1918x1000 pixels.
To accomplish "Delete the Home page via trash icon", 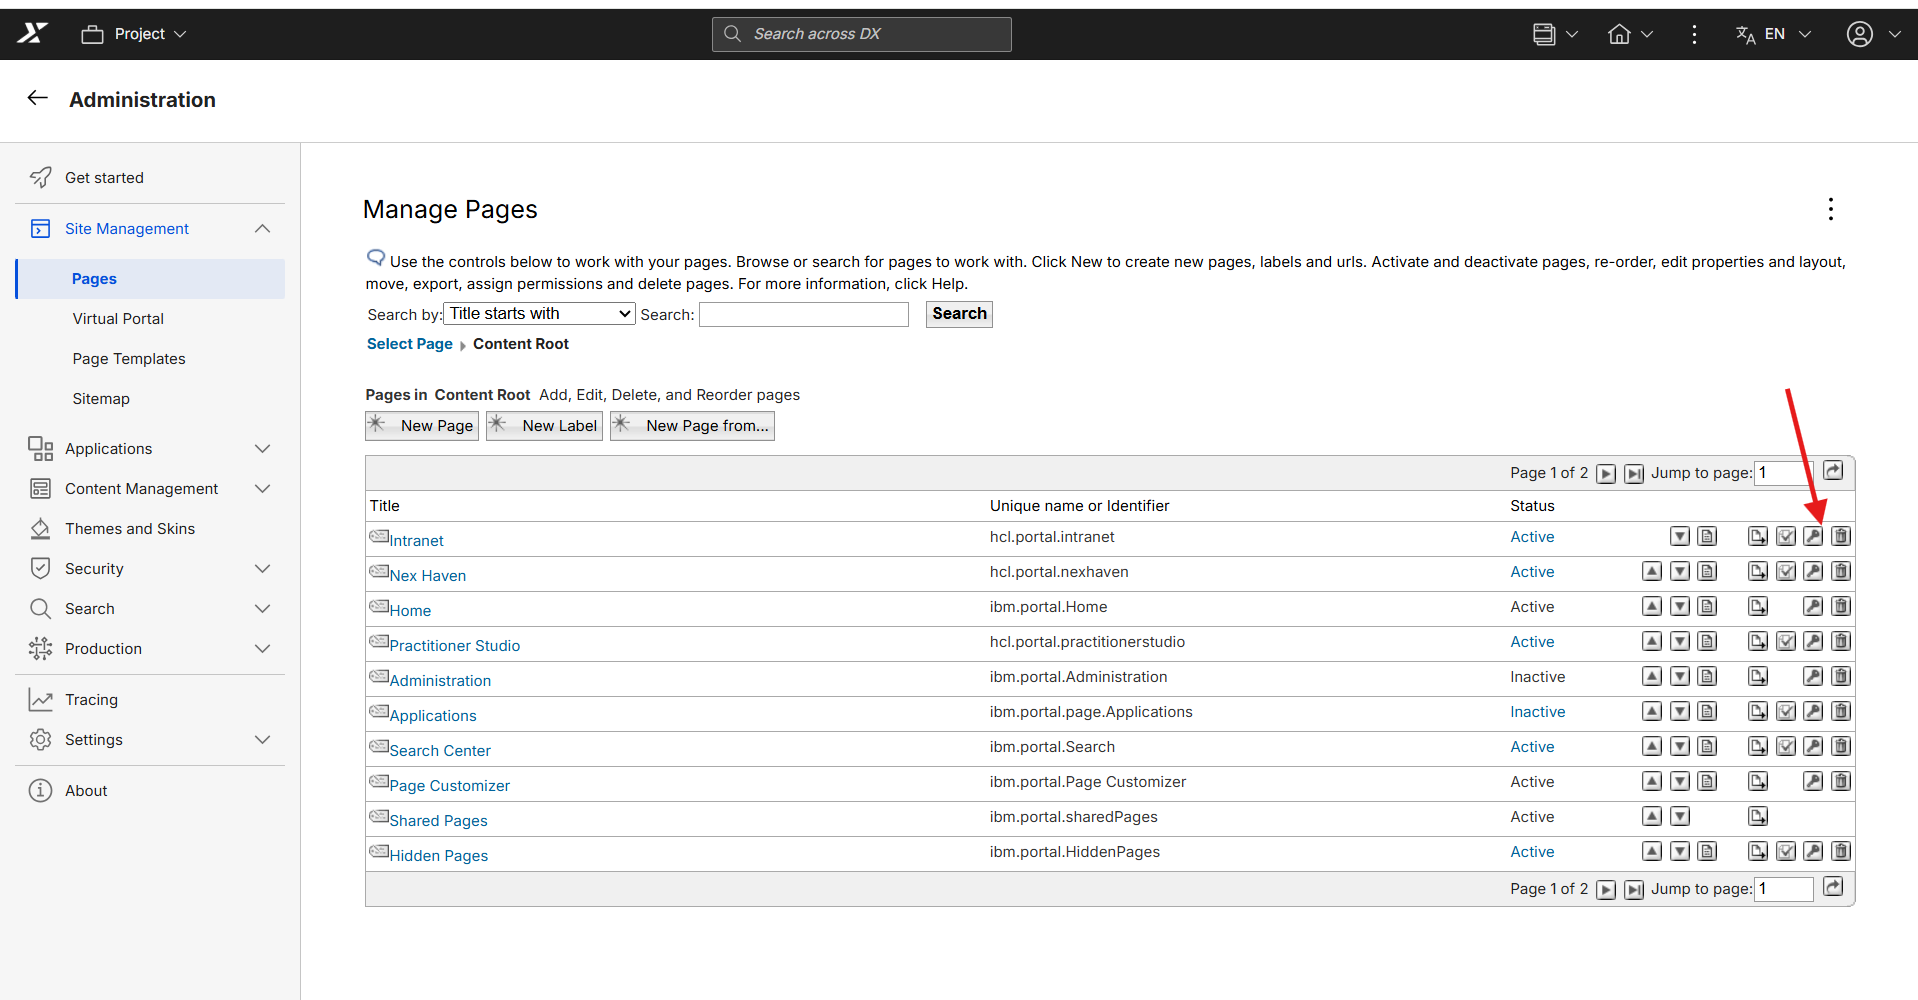I will (x=1841, y=607).
